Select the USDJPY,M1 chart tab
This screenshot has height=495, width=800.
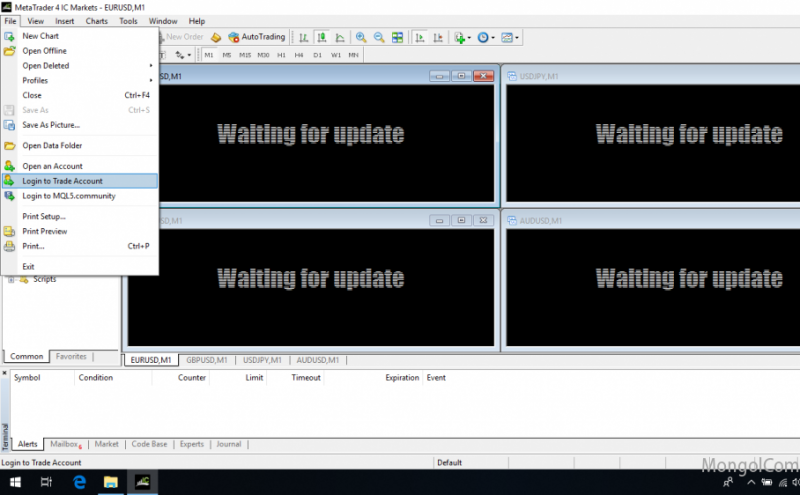pyautogui.click(x=262, y=360)
